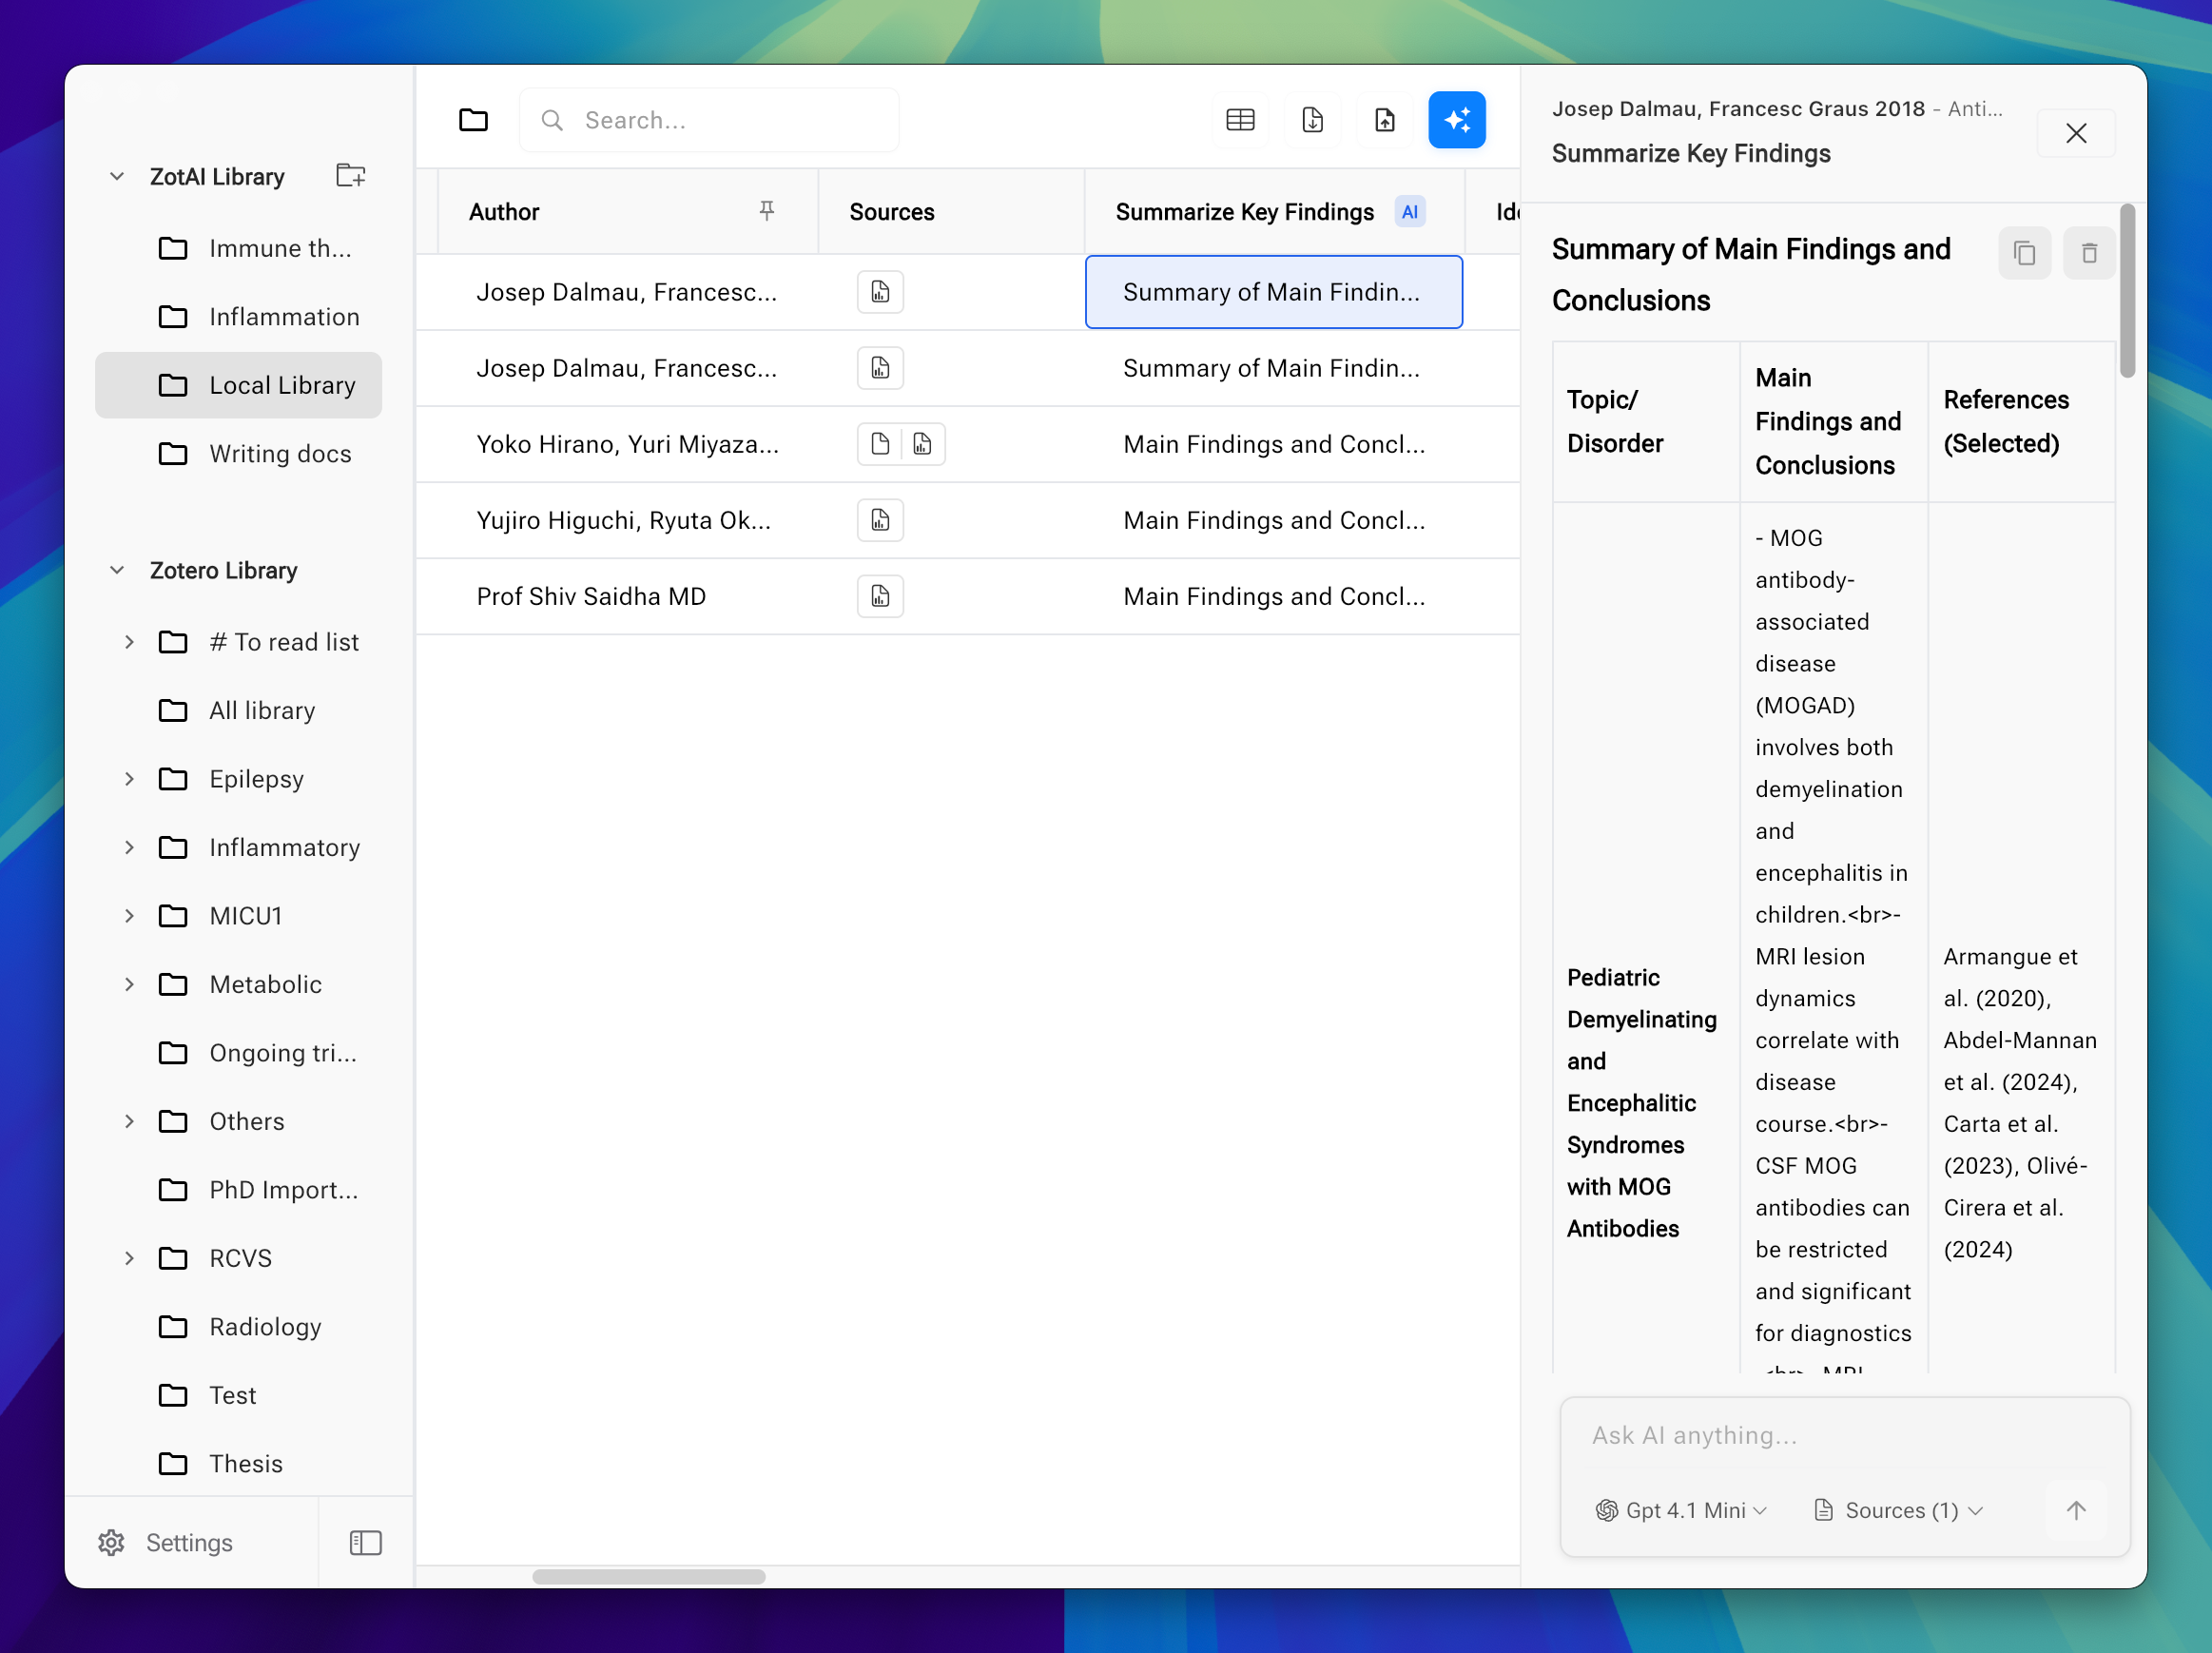This screenshot has height=1653, width=2212.
Task: Open the Gpt 4.1 Mini model selector
Action: tap(1680, 1510)
